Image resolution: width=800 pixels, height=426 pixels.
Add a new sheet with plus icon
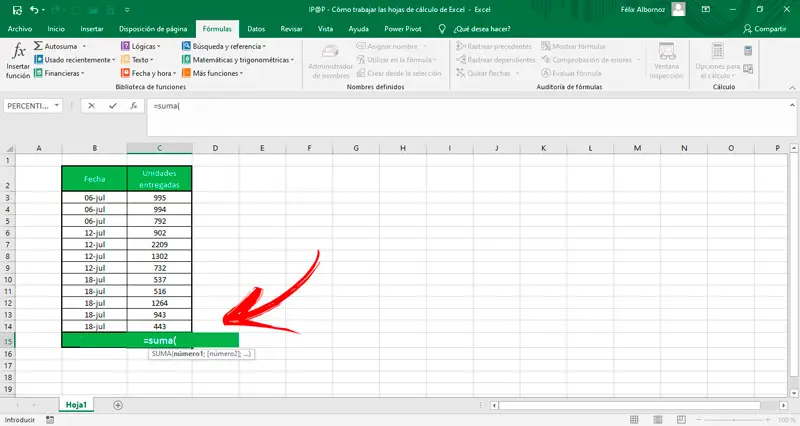[118, 405]
